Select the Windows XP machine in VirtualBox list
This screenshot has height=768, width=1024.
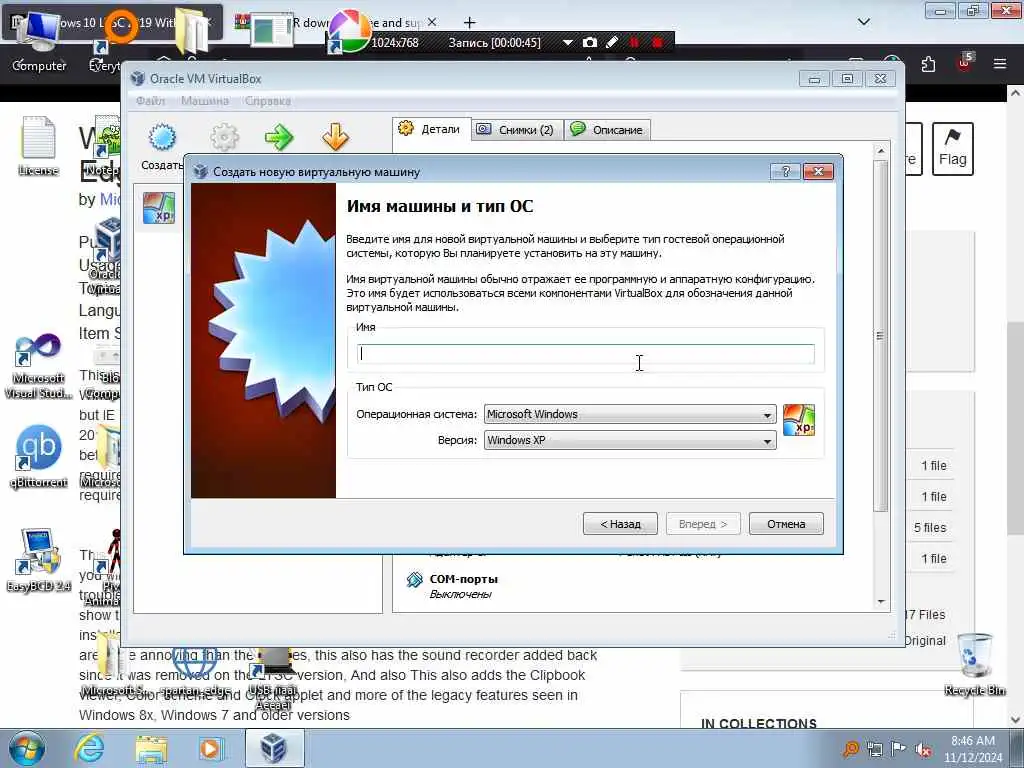coord(159,208)
